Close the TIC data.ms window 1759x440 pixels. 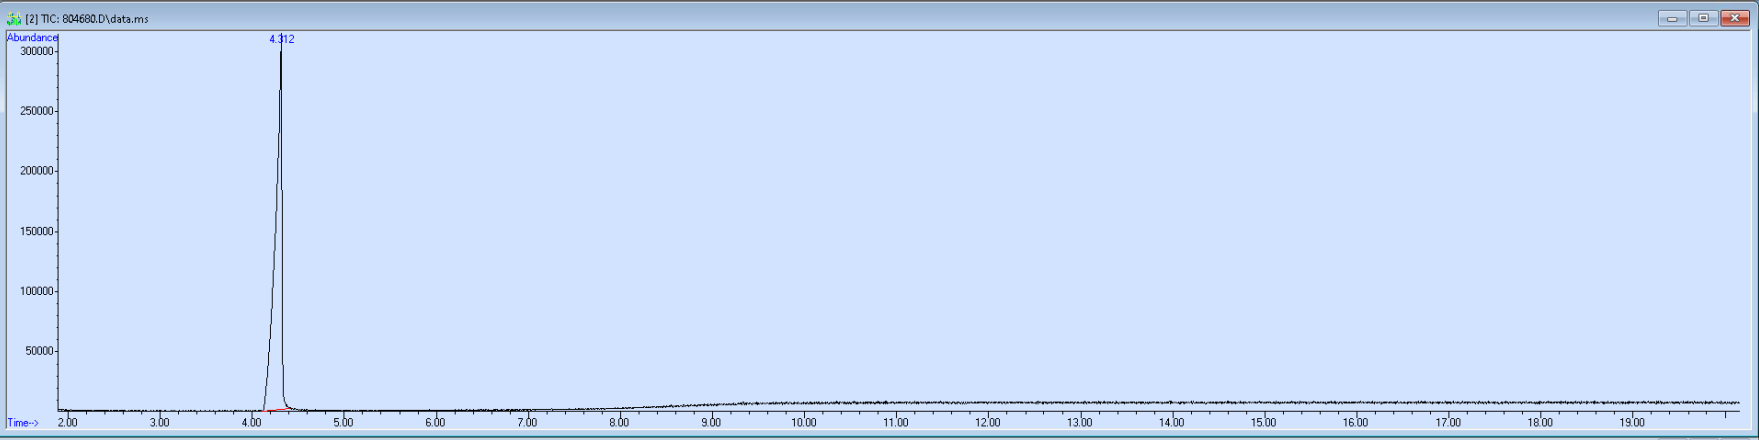[1734, 18]
